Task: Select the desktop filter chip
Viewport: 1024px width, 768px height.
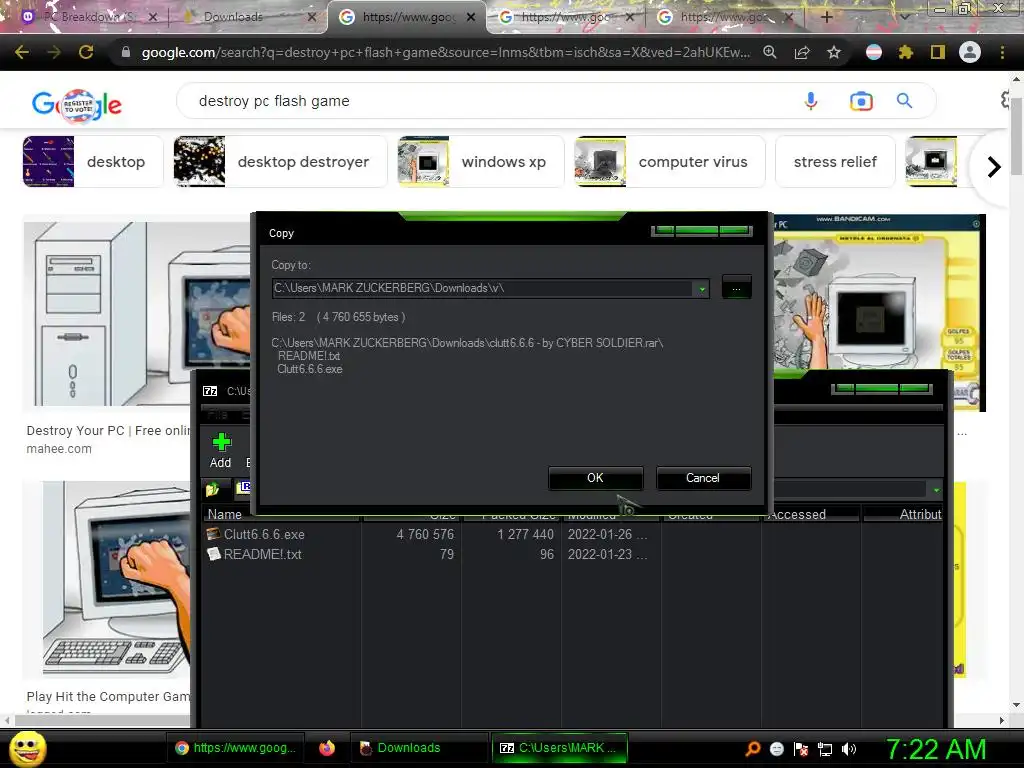Action: [92, 162]
